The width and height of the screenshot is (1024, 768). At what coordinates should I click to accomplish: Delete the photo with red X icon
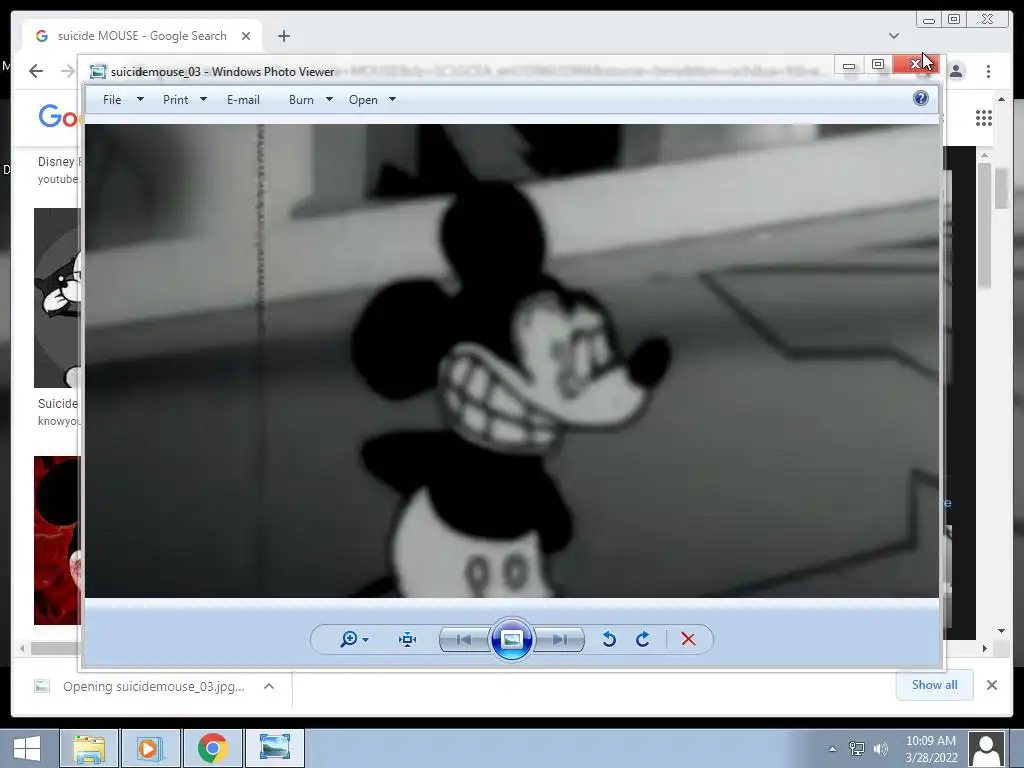click(x=688, y=639)
